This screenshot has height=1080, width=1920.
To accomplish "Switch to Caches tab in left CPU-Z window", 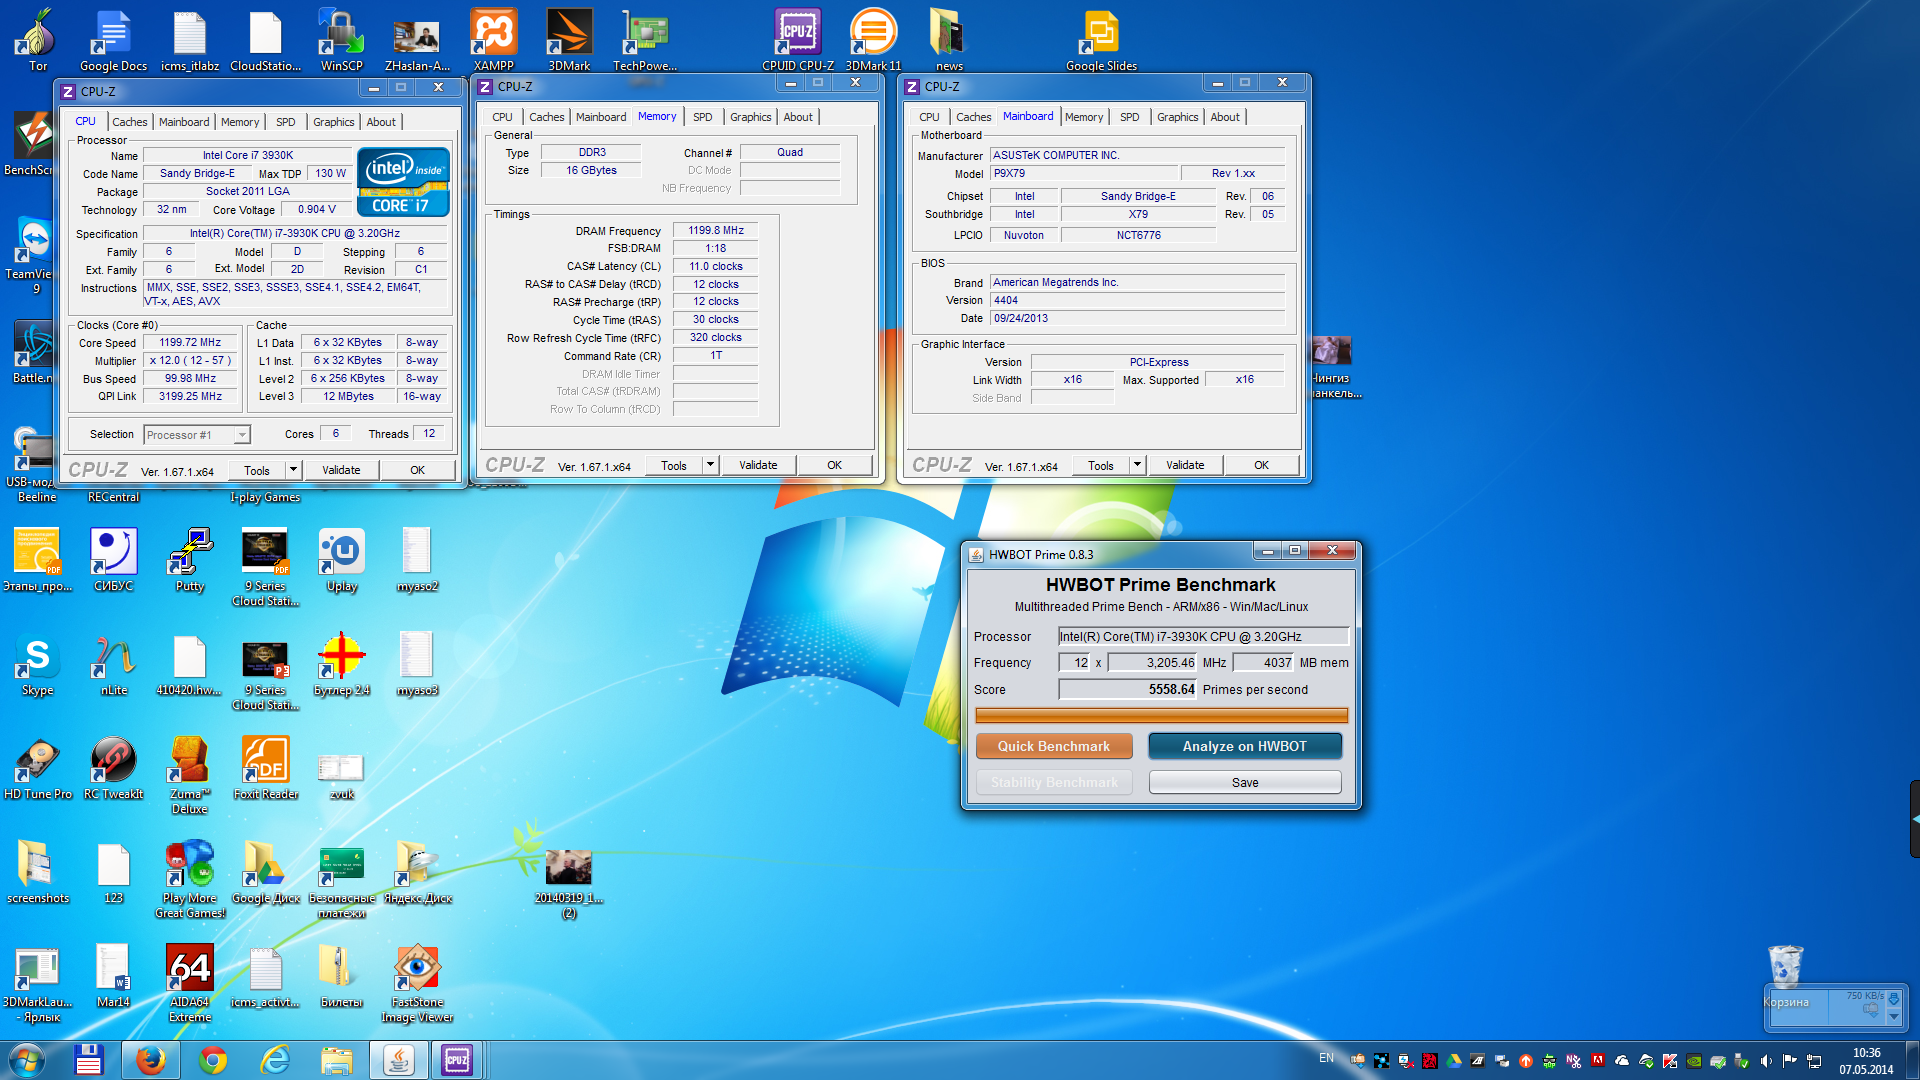I will point(130,122).
